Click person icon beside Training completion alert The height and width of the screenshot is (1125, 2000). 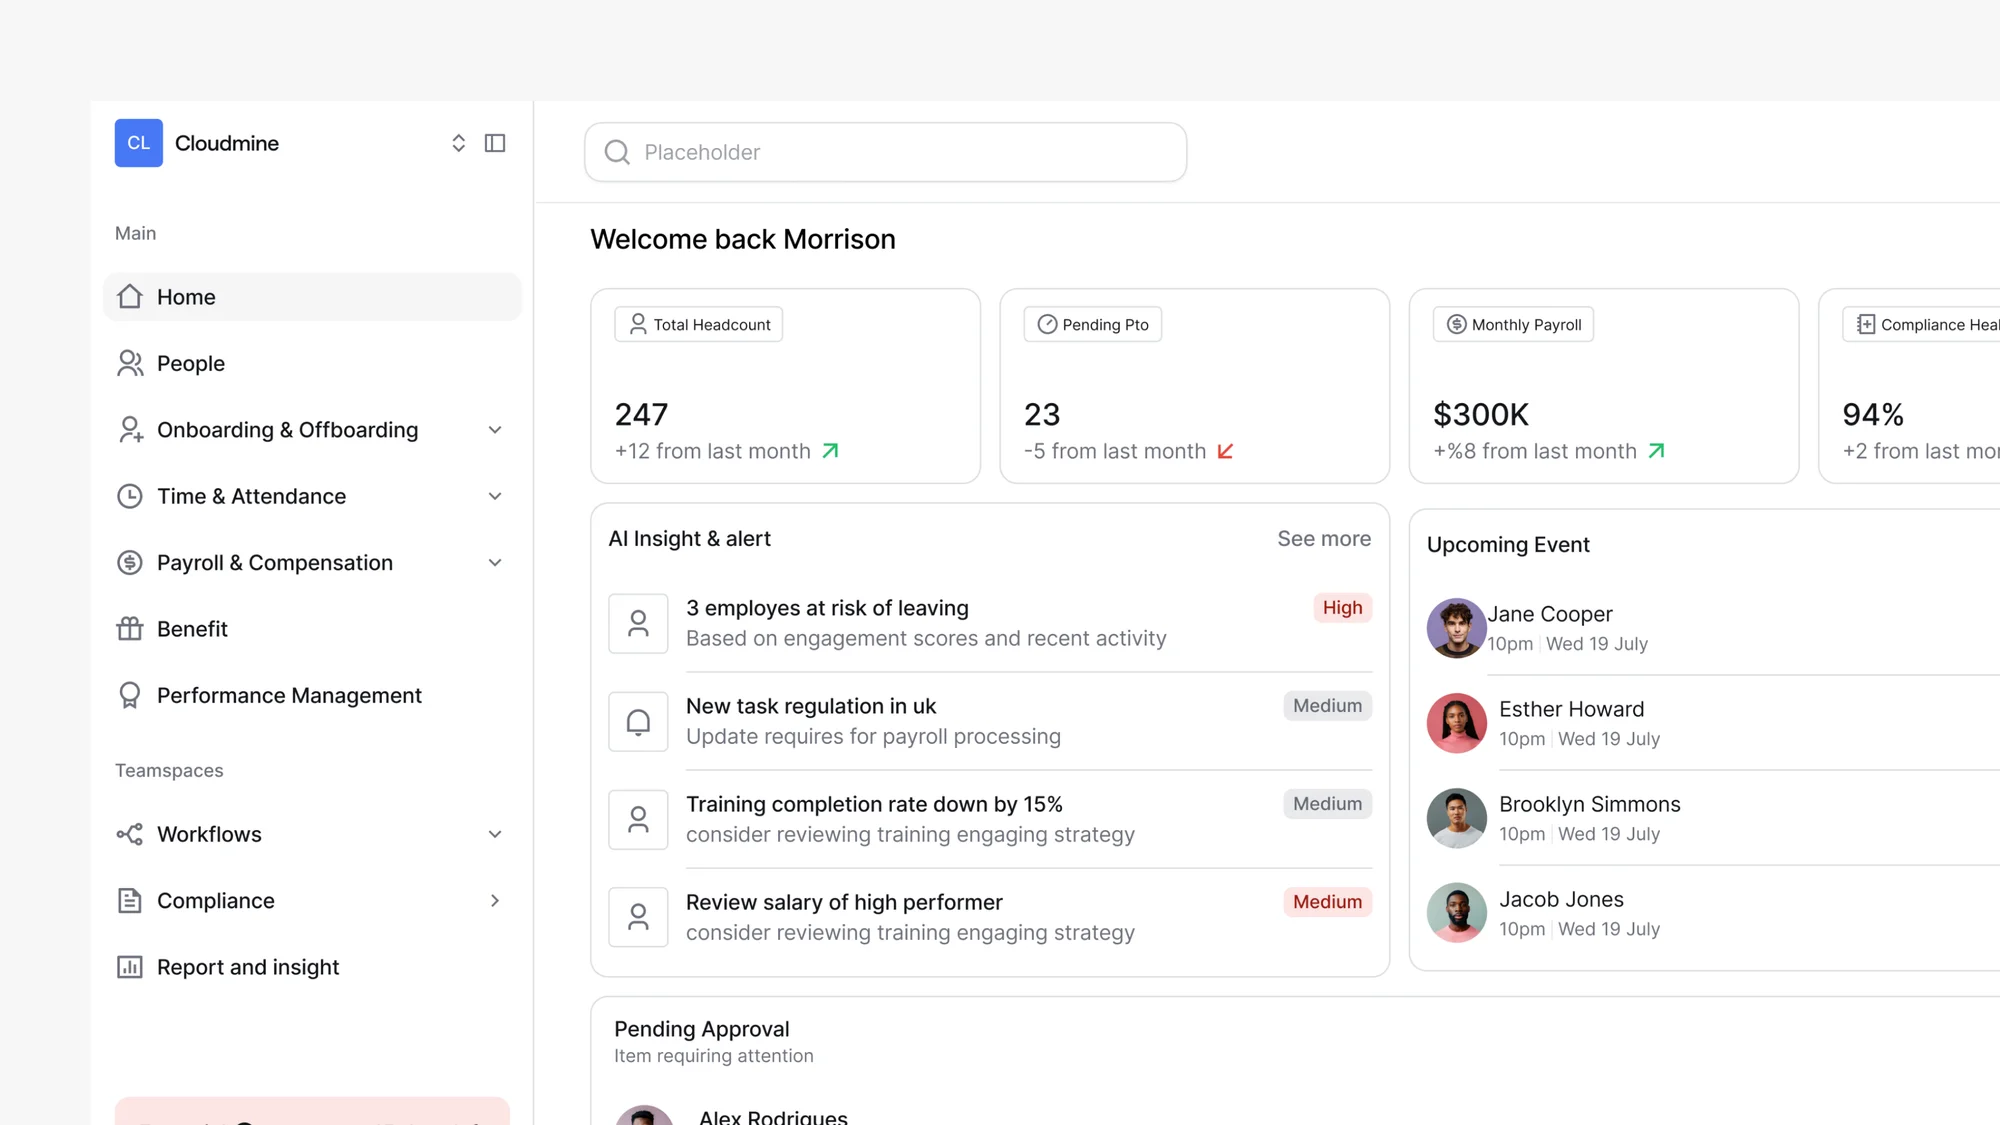(638, 820)
